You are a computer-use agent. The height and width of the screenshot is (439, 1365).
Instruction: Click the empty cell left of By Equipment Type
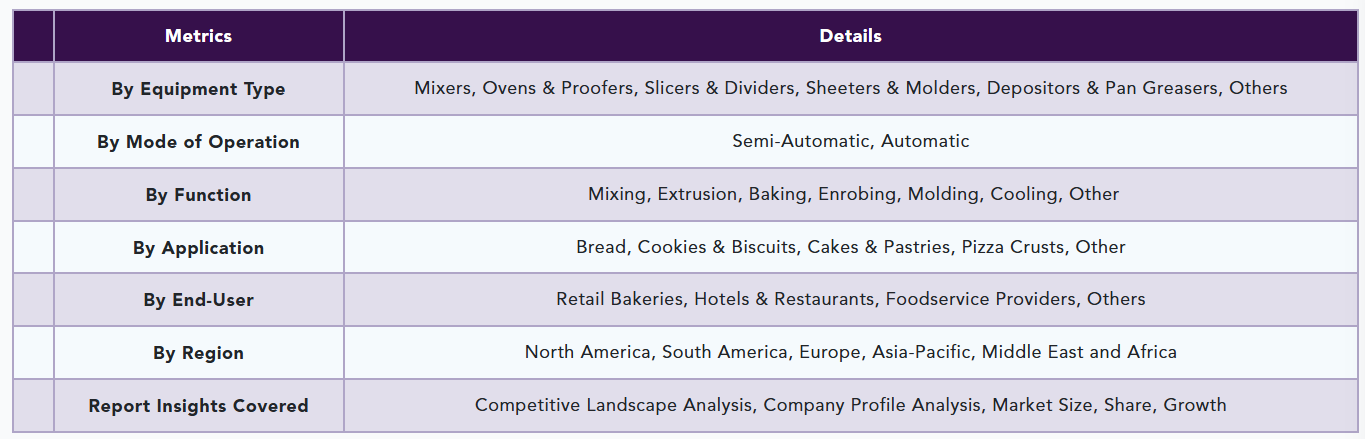click(x=33, y=89)
